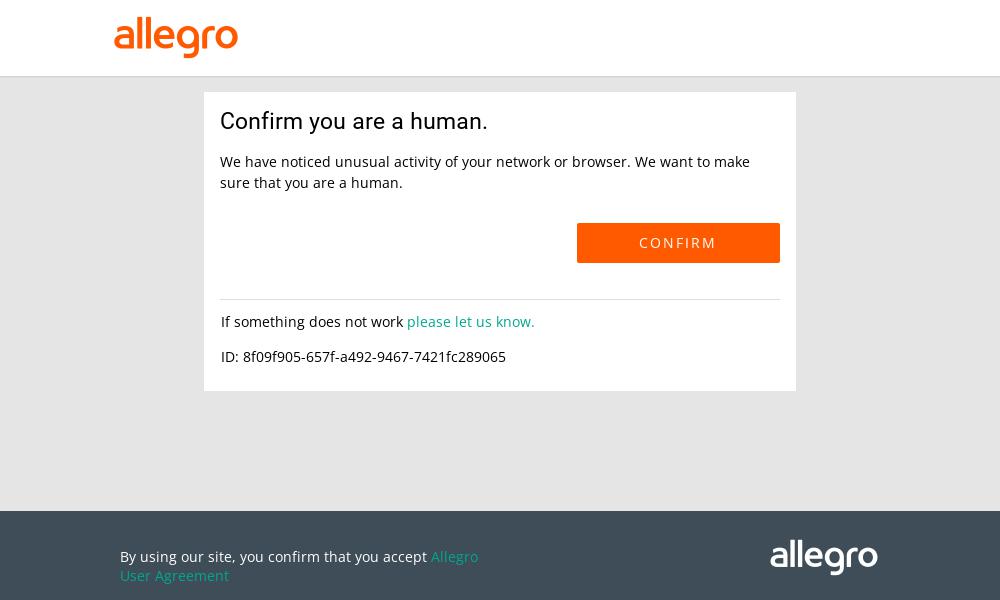The width and height of the screenshot is (1000, 600).
Task: Click the horizontal divider below the CONFIRM button
Action: coord(500,299)
